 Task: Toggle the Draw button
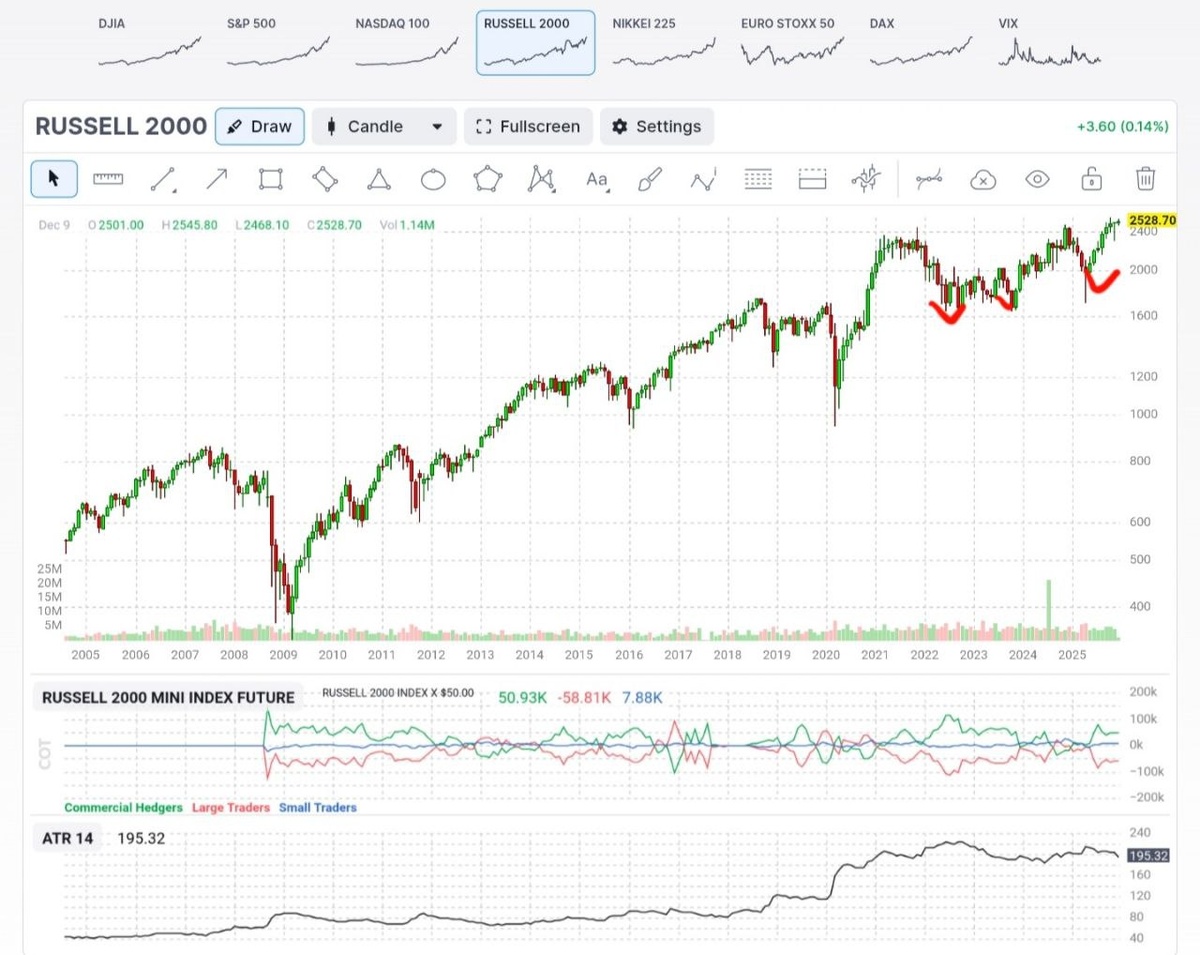[260, 127]
